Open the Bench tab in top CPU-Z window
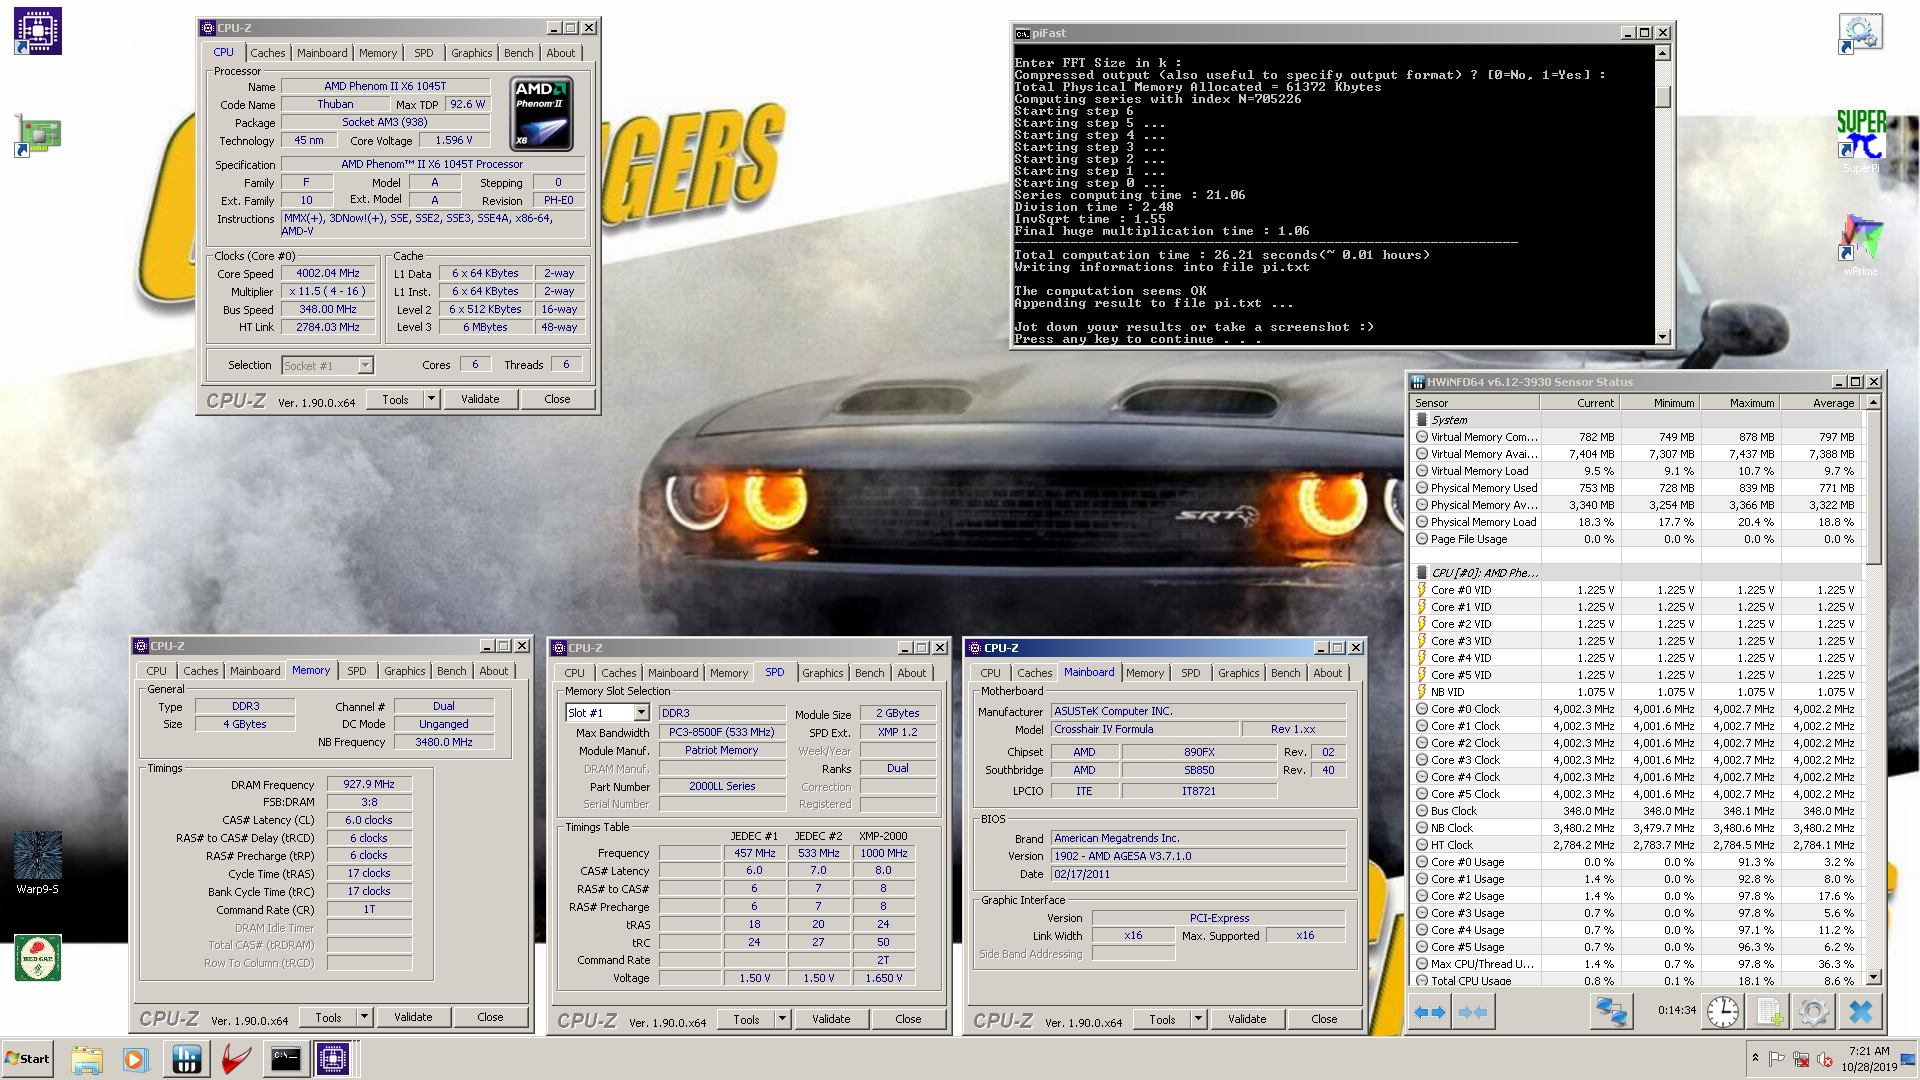Viewport: 1920px width, 1080px height. pyautogui.click(x=518, y=53)
